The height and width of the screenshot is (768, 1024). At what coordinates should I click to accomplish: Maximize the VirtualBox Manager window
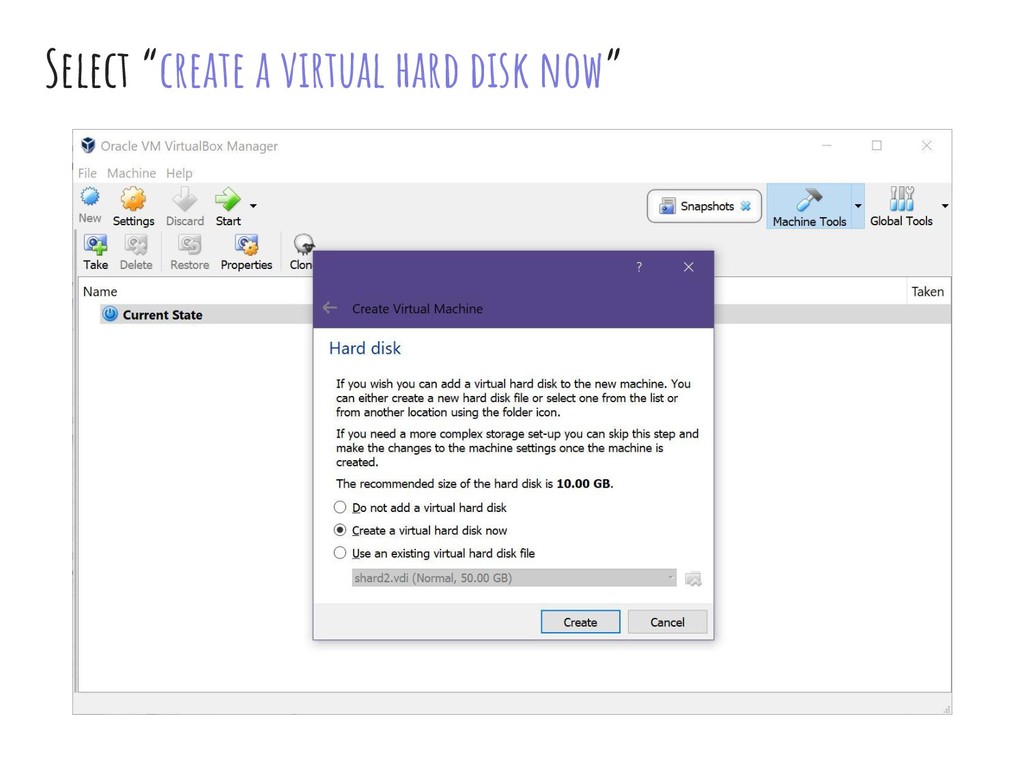point(876,146)
